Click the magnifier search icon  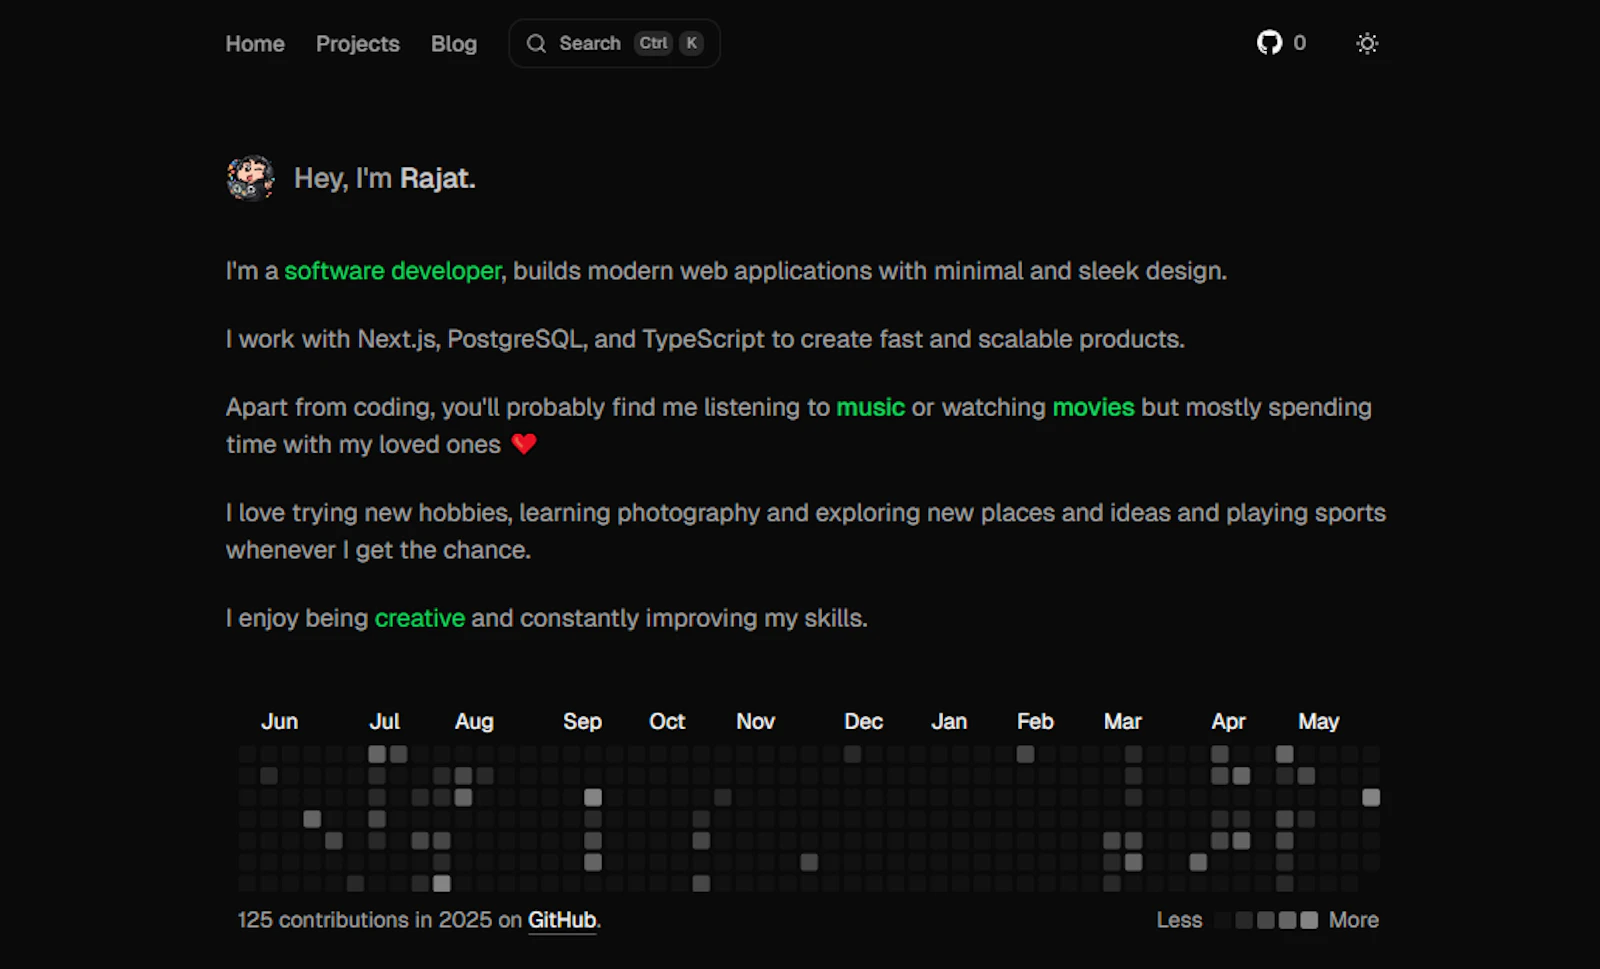click(x=537, y=43)
